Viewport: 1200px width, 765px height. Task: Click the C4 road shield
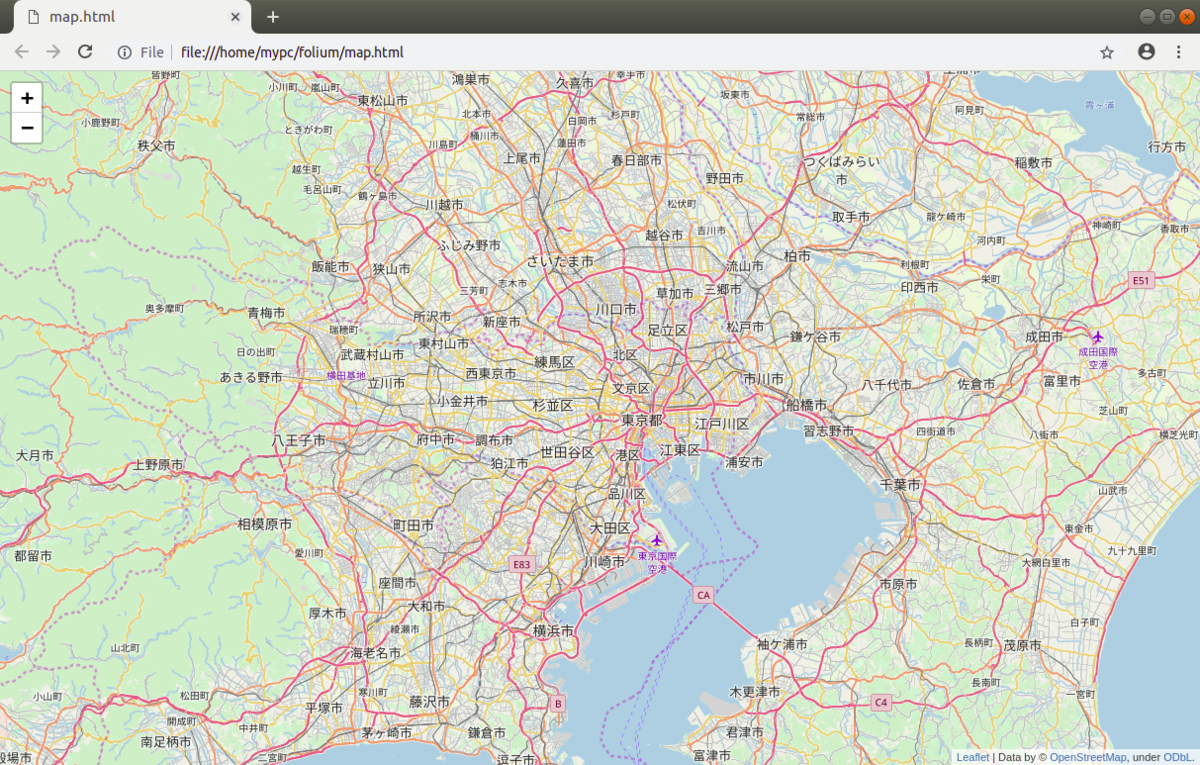coord(880,702)
